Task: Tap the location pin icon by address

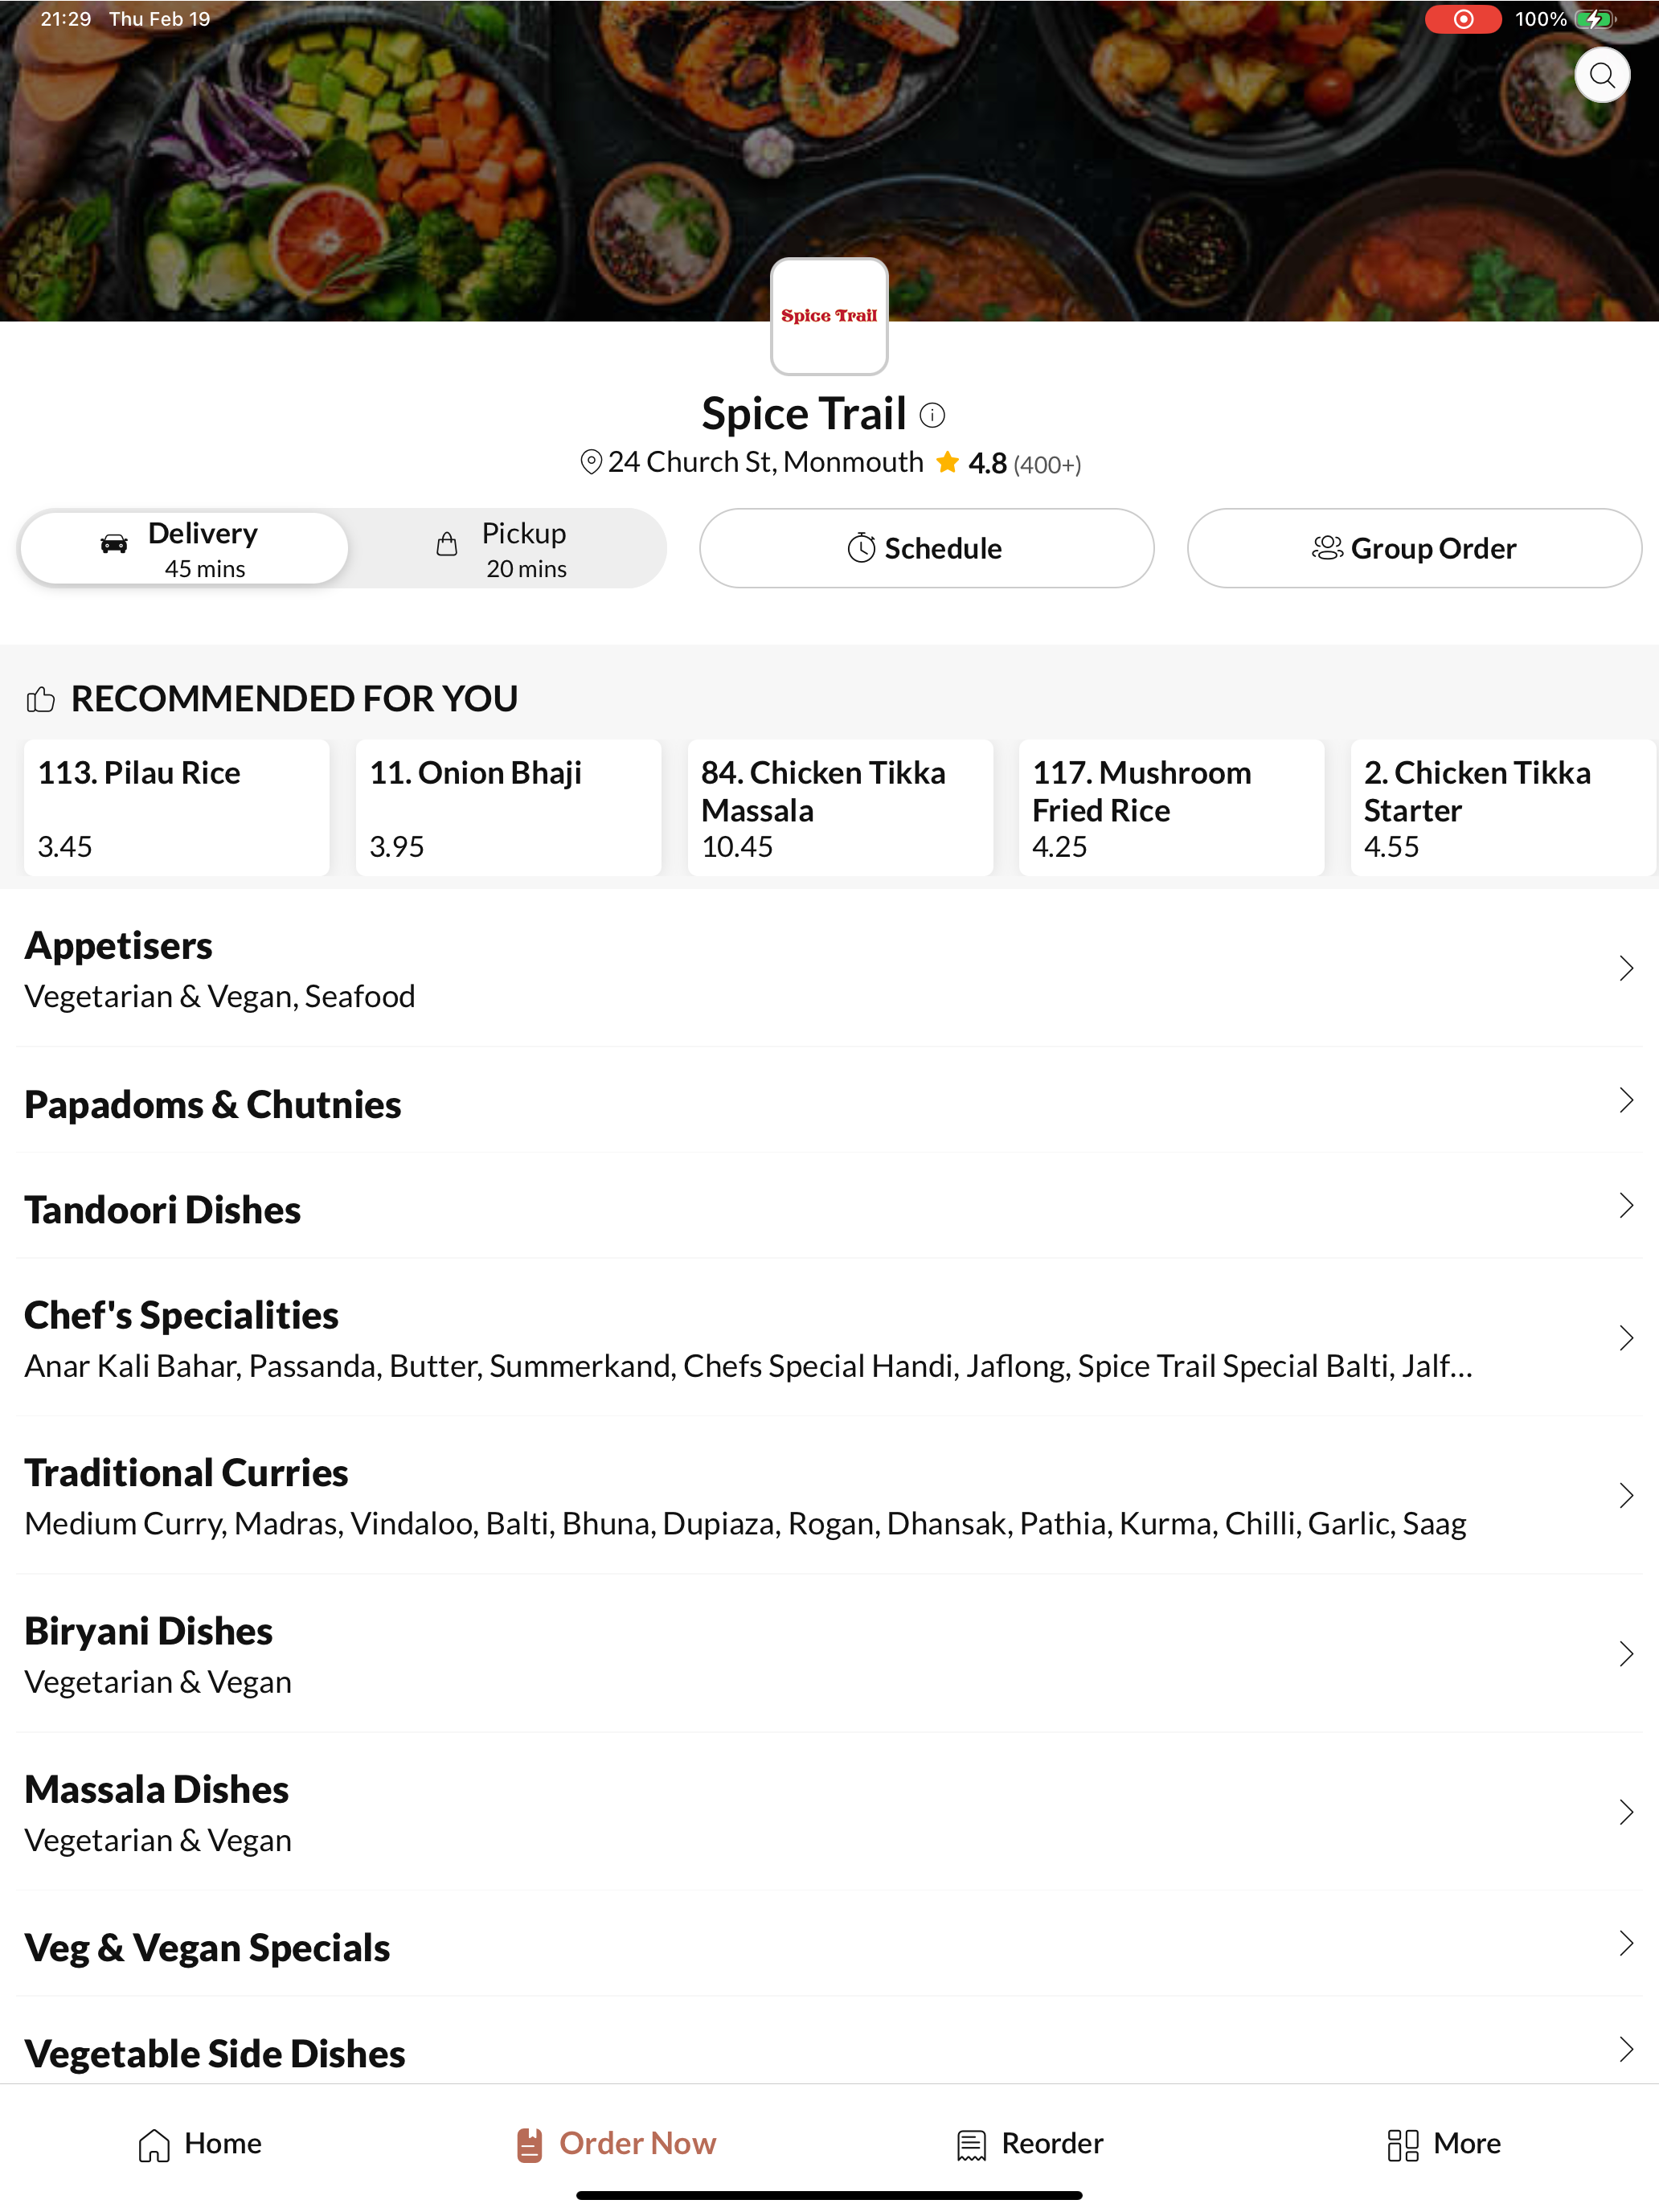Action: tap(591, 462)
